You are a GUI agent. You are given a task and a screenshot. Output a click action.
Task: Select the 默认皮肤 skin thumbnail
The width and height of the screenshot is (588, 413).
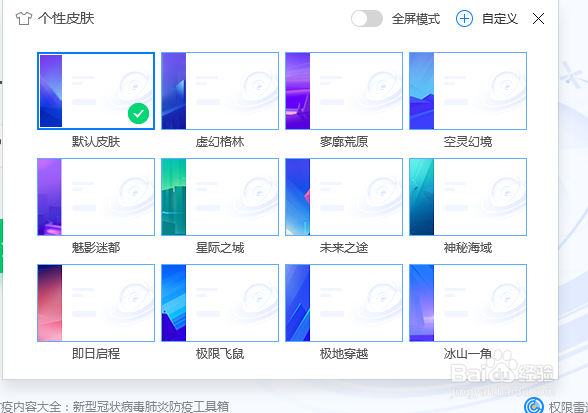coord(96,91)
